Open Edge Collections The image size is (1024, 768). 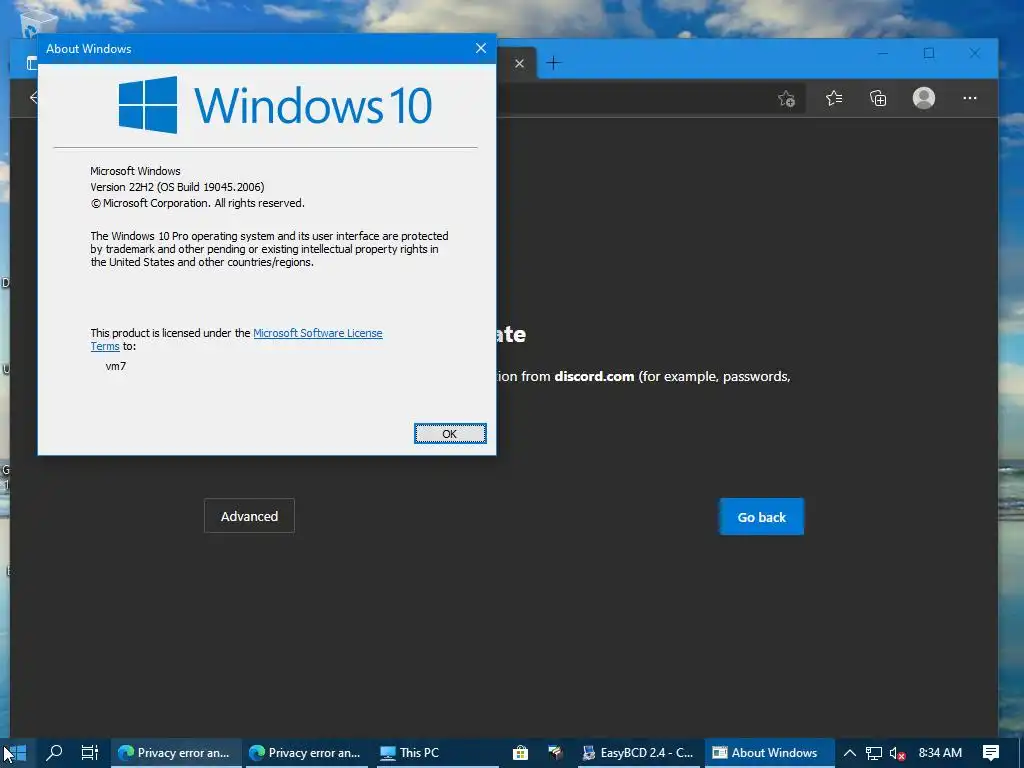[878, 99]
